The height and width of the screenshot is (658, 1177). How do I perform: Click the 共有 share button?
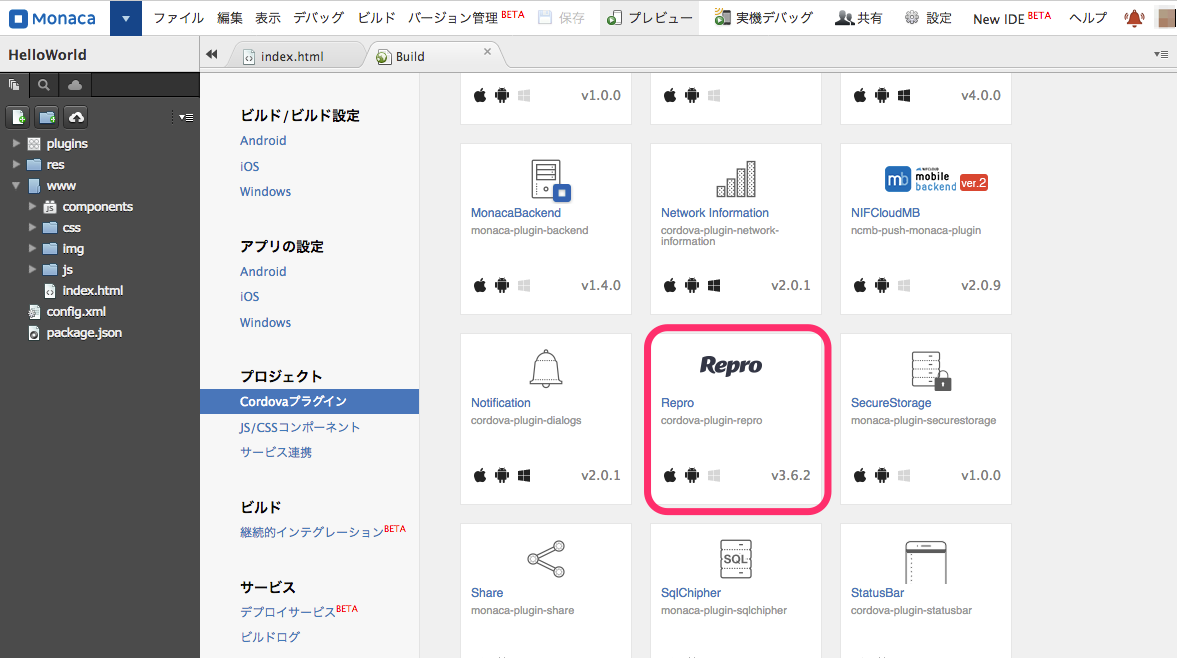tap(859, 18)
